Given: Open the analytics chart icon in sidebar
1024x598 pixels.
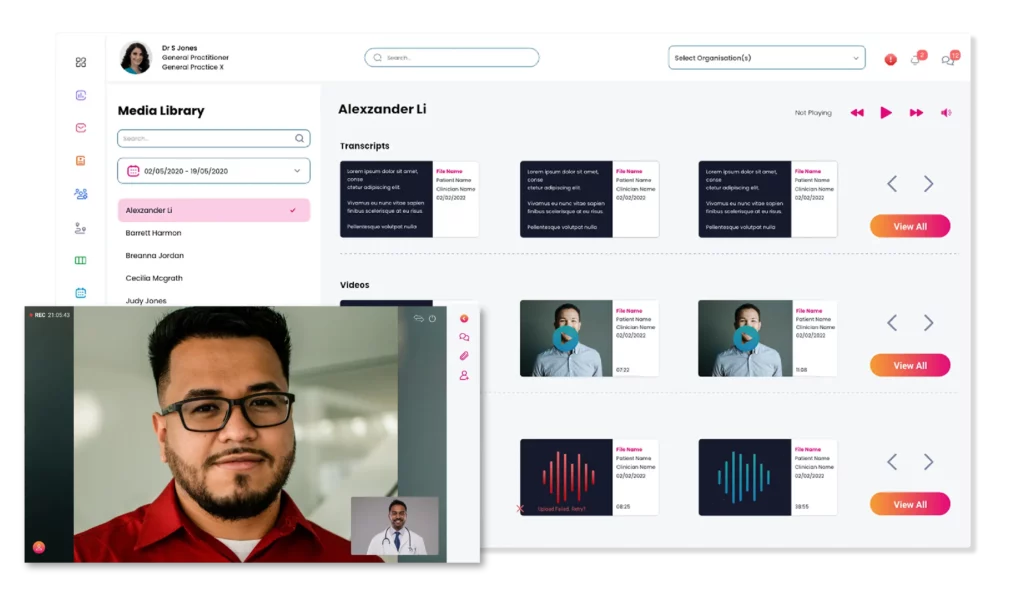Looking at the screenshot, I should point(80,95).
